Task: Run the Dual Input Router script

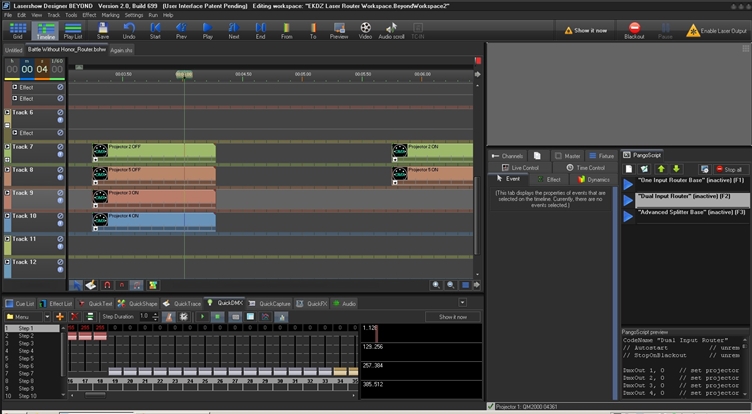Action: (628, 198)
